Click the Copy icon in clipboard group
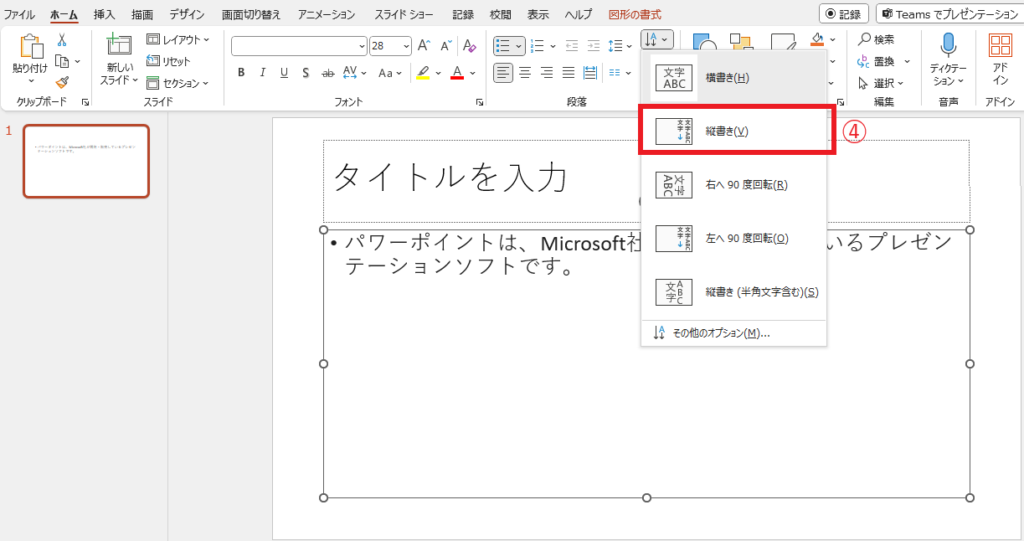Screen dimensions: 1024x541 (62, 61)
